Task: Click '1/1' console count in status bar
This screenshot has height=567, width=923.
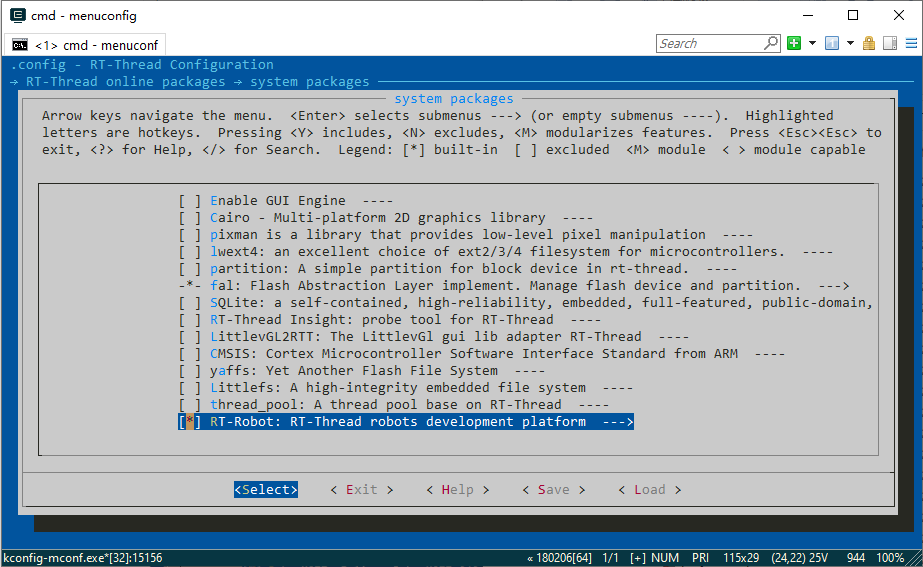Action: coord(610,558)
